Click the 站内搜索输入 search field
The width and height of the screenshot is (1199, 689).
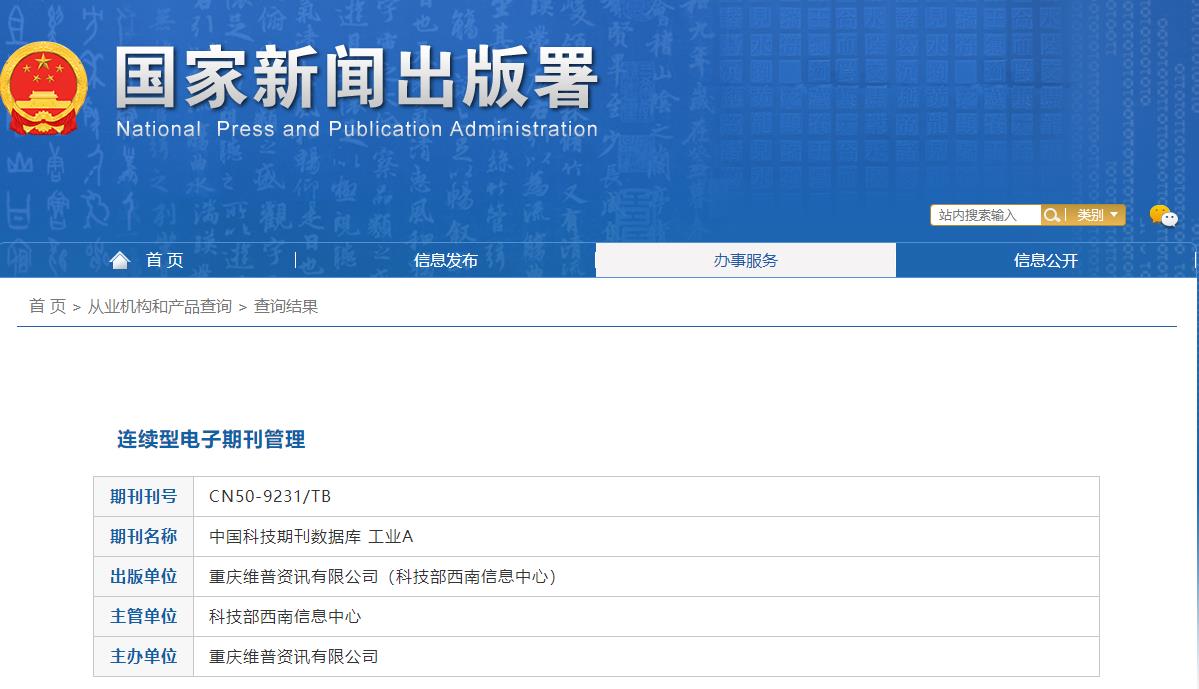(985, 214)
